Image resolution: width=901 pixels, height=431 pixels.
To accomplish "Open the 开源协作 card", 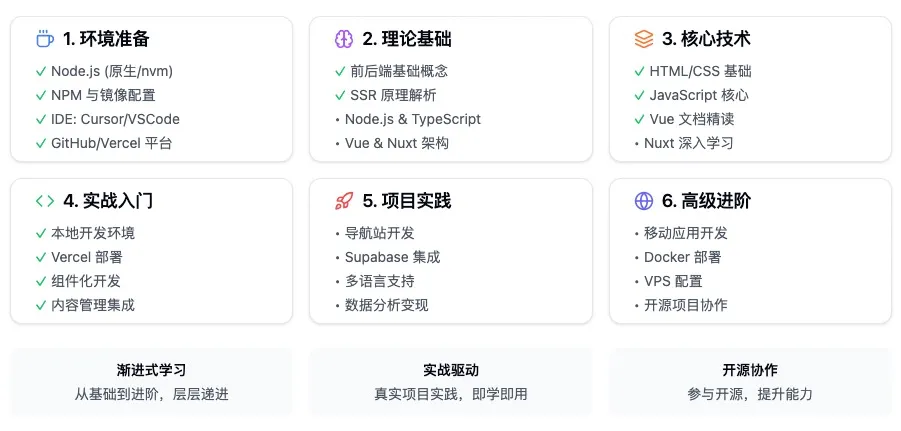I will click(750, 381).
